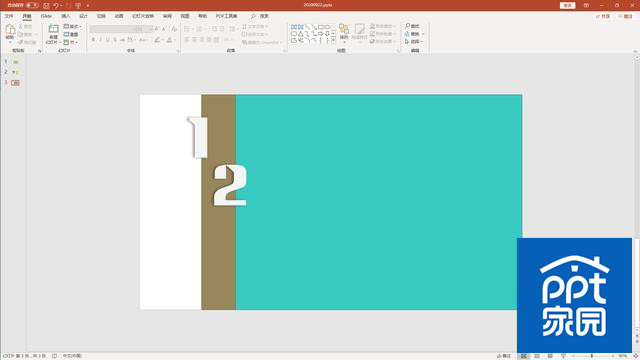The image size is (640, 360).
Task: Toggle the Notes pane in the status bar
Action: [x=504, y=356]
